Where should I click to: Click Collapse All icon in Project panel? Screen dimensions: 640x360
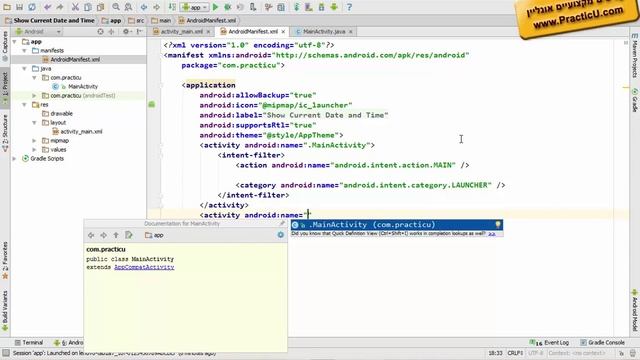point(111,31)
